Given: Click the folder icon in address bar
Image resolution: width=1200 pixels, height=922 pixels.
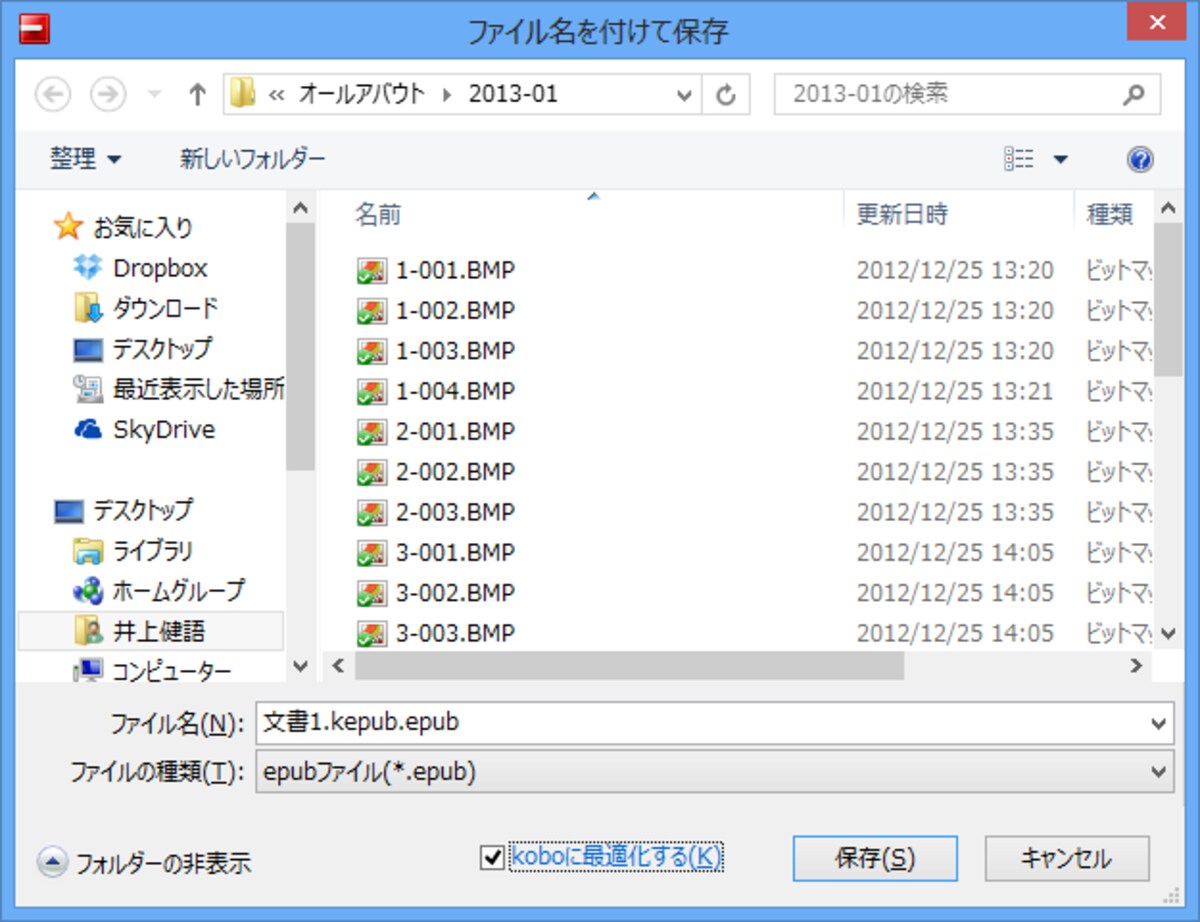Looking at the screenshot, I should 243,94.
